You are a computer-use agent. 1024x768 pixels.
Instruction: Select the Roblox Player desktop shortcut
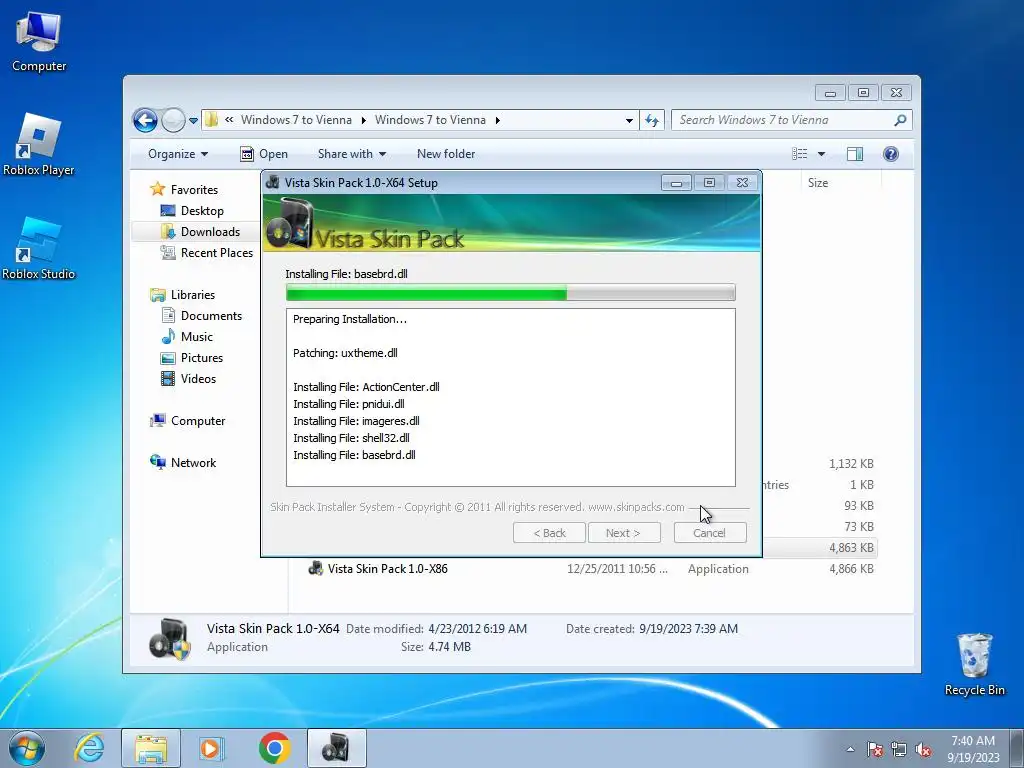click(39, 144)
